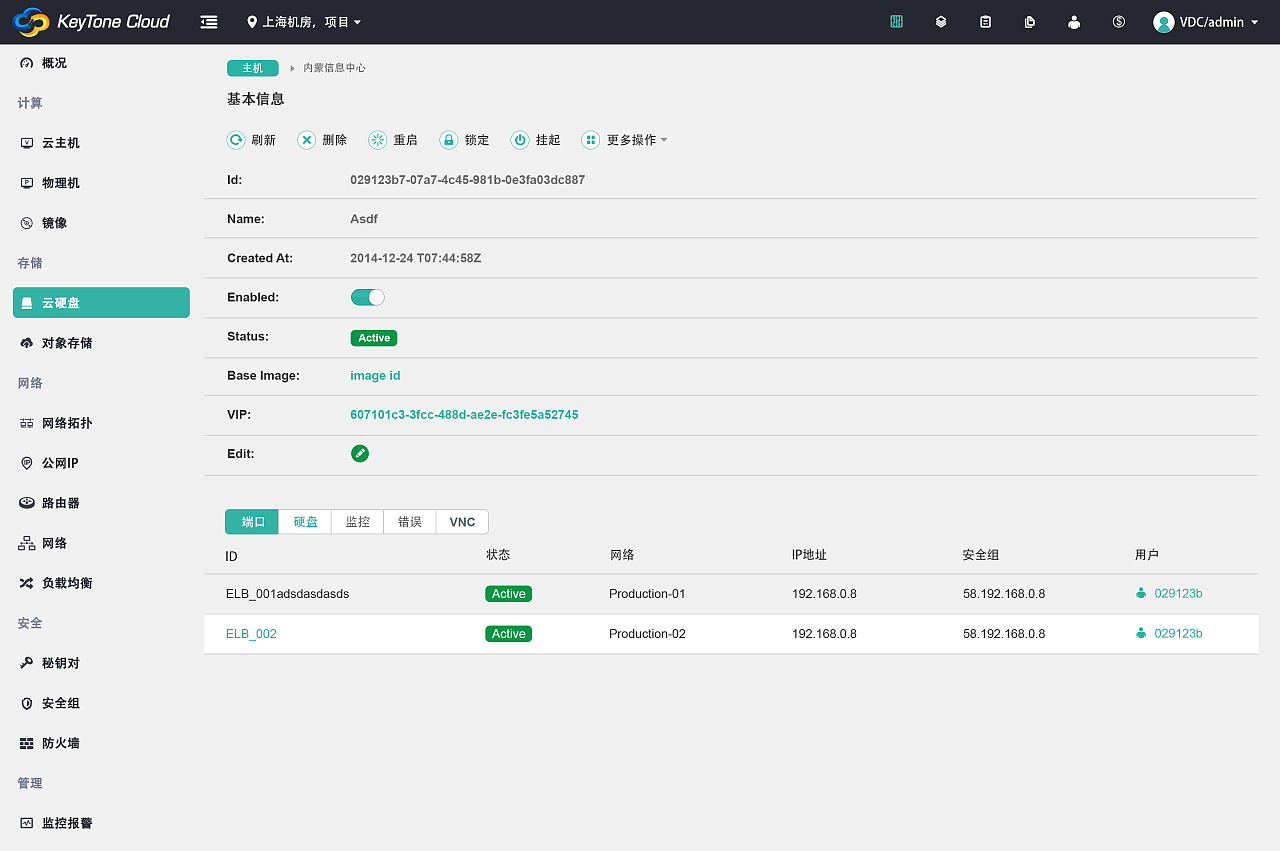Open the 云主机 page in sidebar
The height and width of the screenshot is (851, 1280).
pyautogui.click(x=60, y=142)
